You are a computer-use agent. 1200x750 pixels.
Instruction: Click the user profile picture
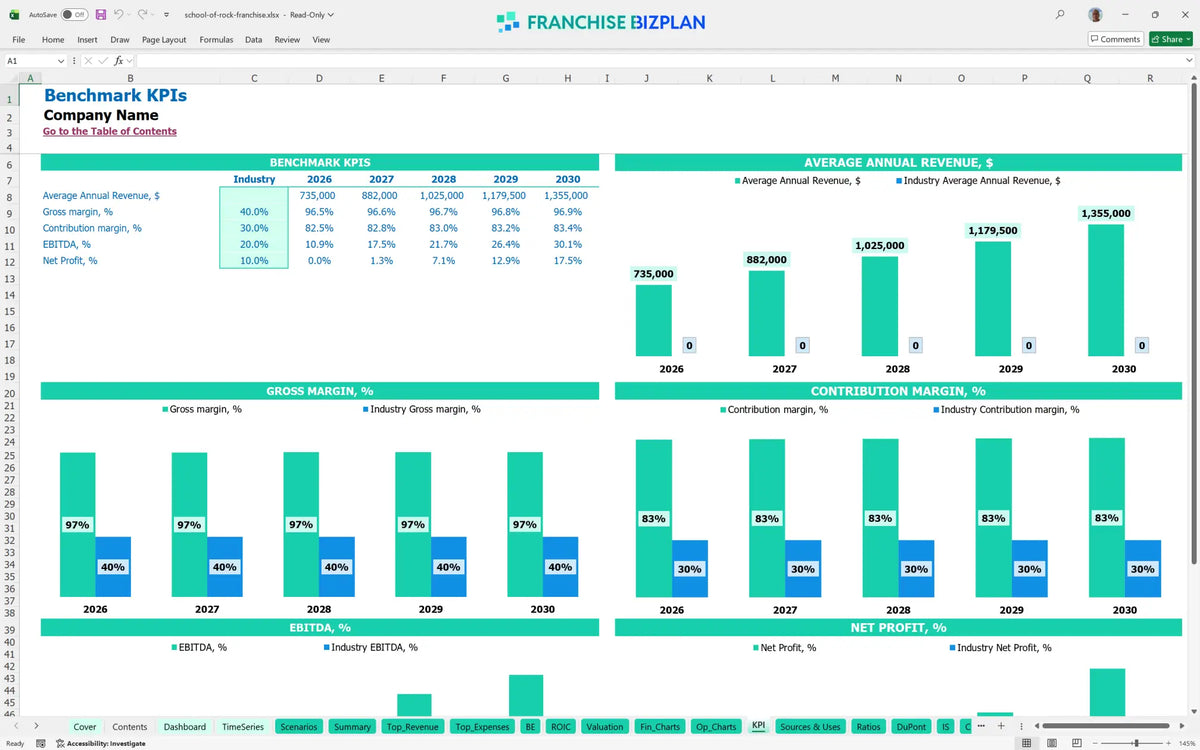coord(1097,15)
